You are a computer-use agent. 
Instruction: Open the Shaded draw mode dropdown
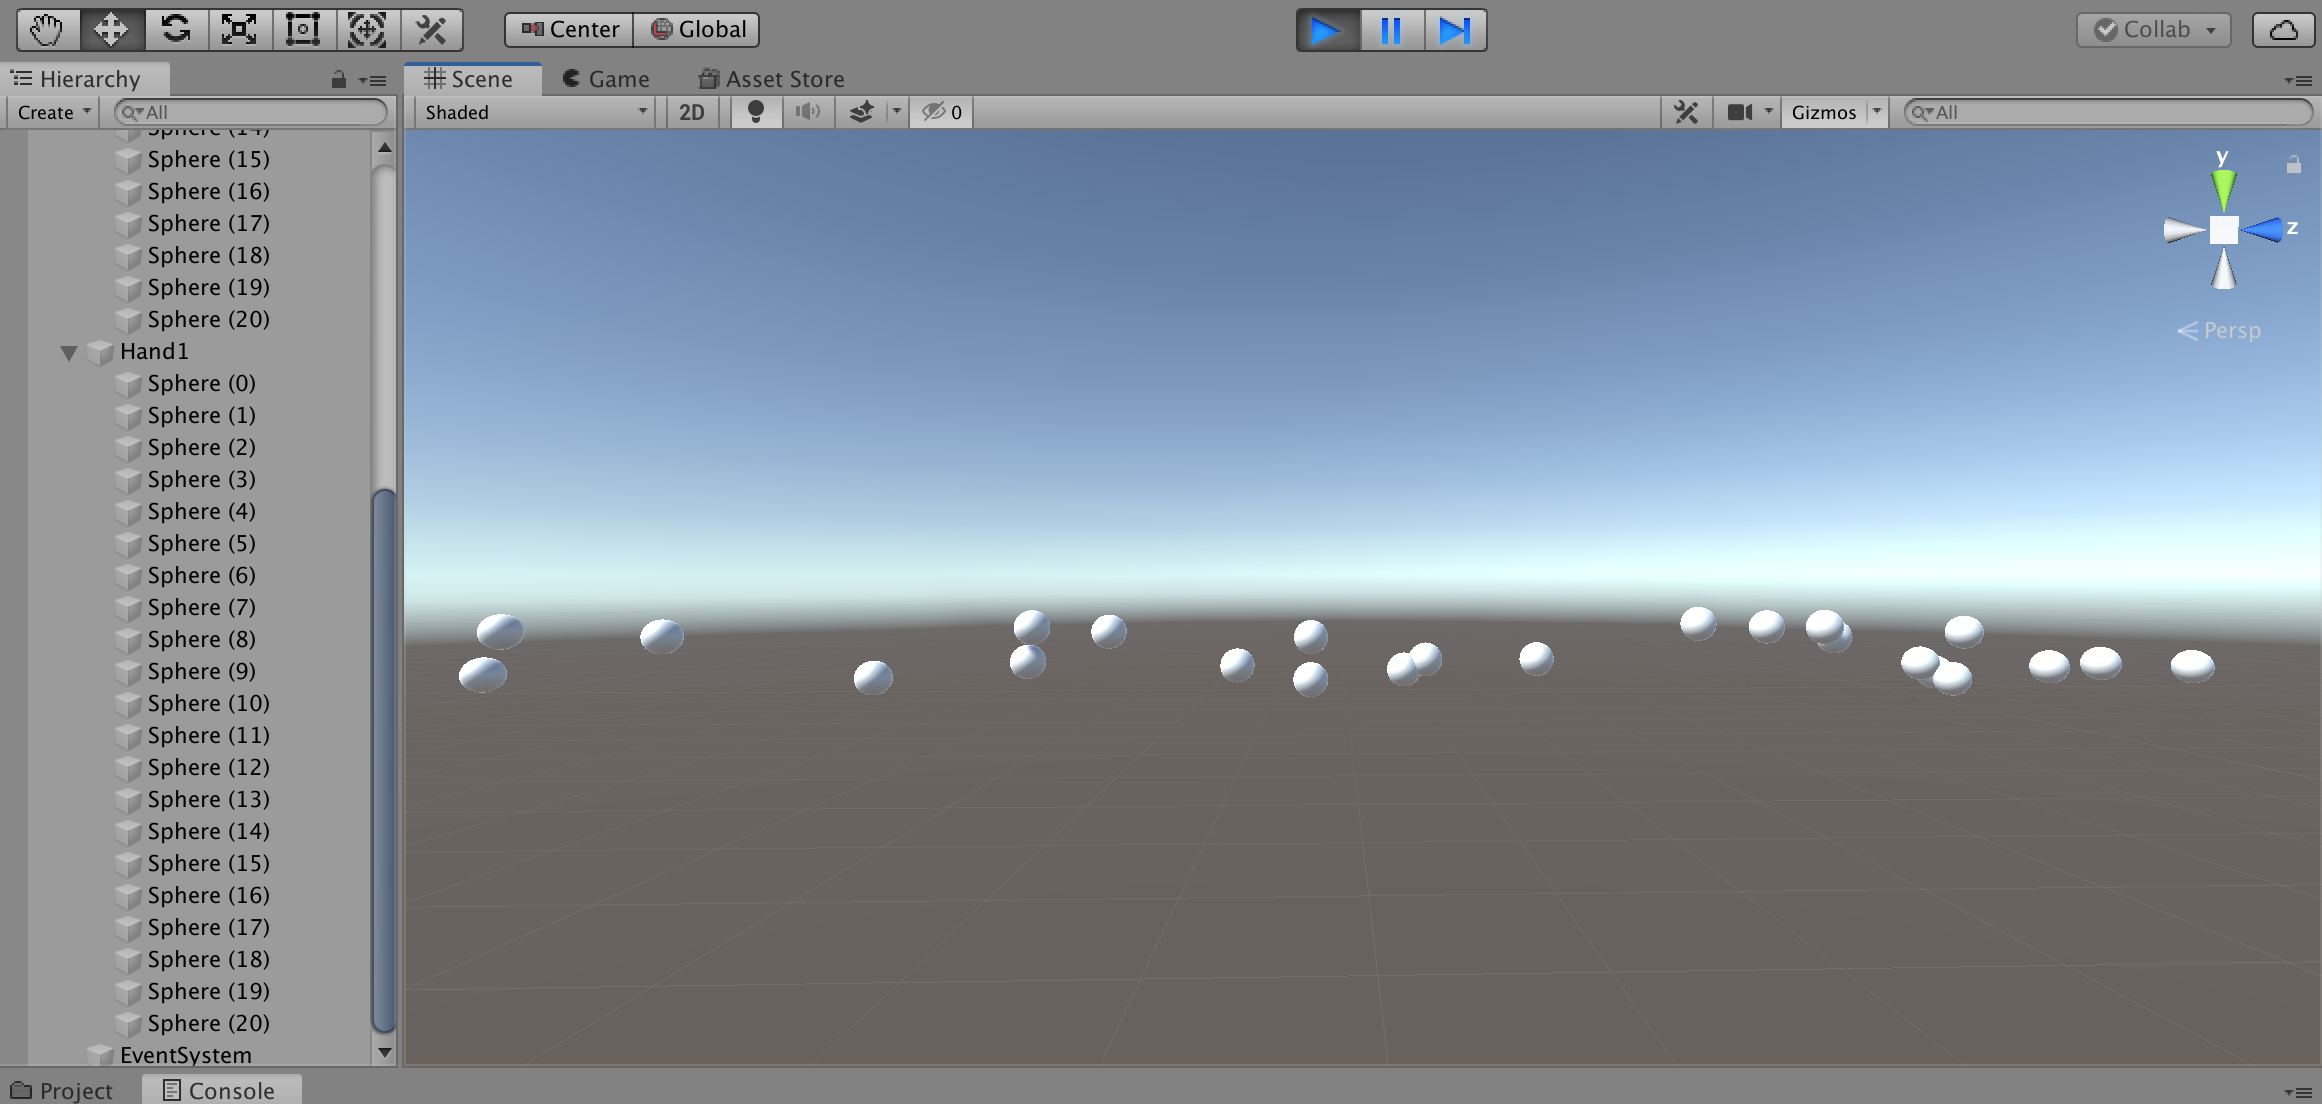tap(535, 112)
